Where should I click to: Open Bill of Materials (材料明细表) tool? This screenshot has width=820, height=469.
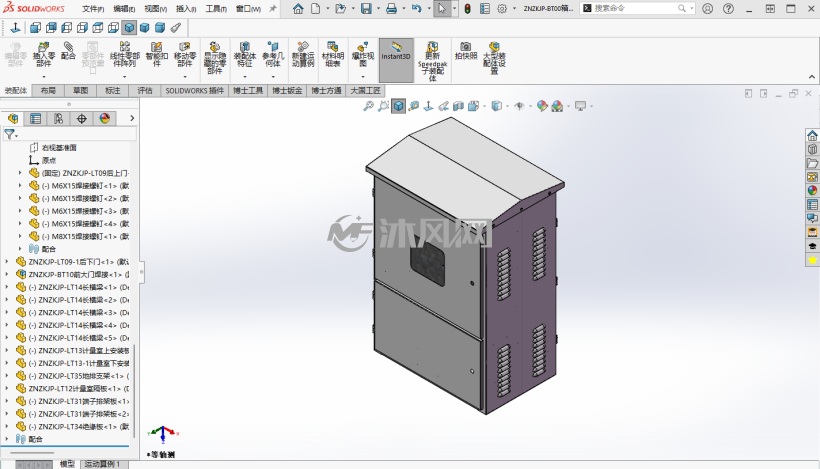[x=333, y=54]
